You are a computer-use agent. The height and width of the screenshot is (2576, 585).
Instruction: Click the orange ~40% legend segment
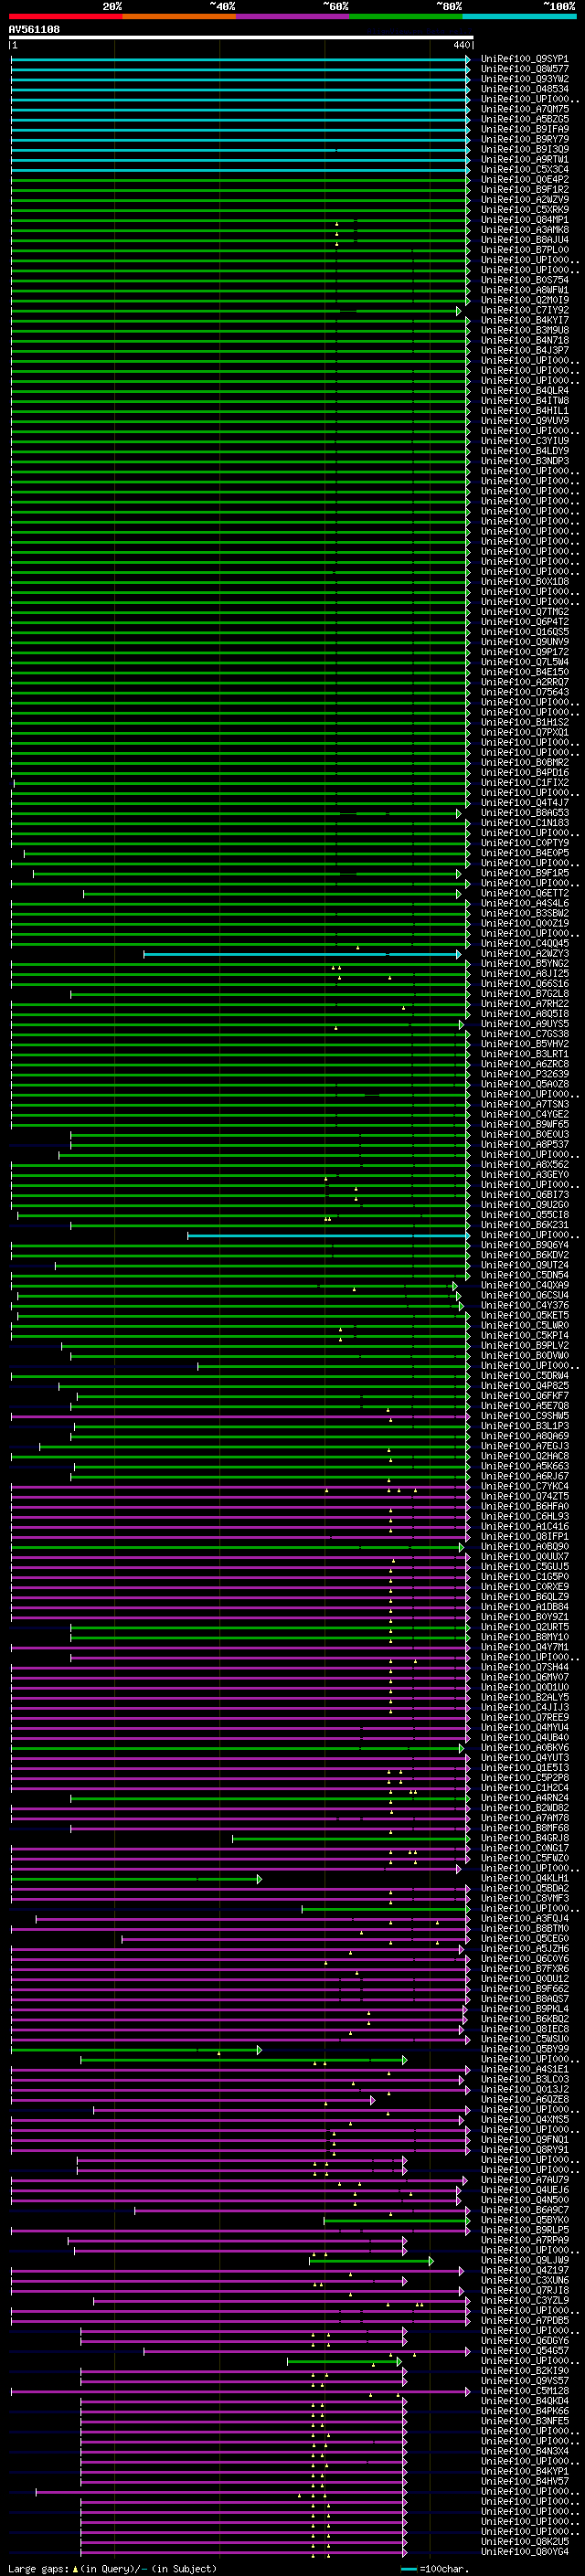point(179,16)
